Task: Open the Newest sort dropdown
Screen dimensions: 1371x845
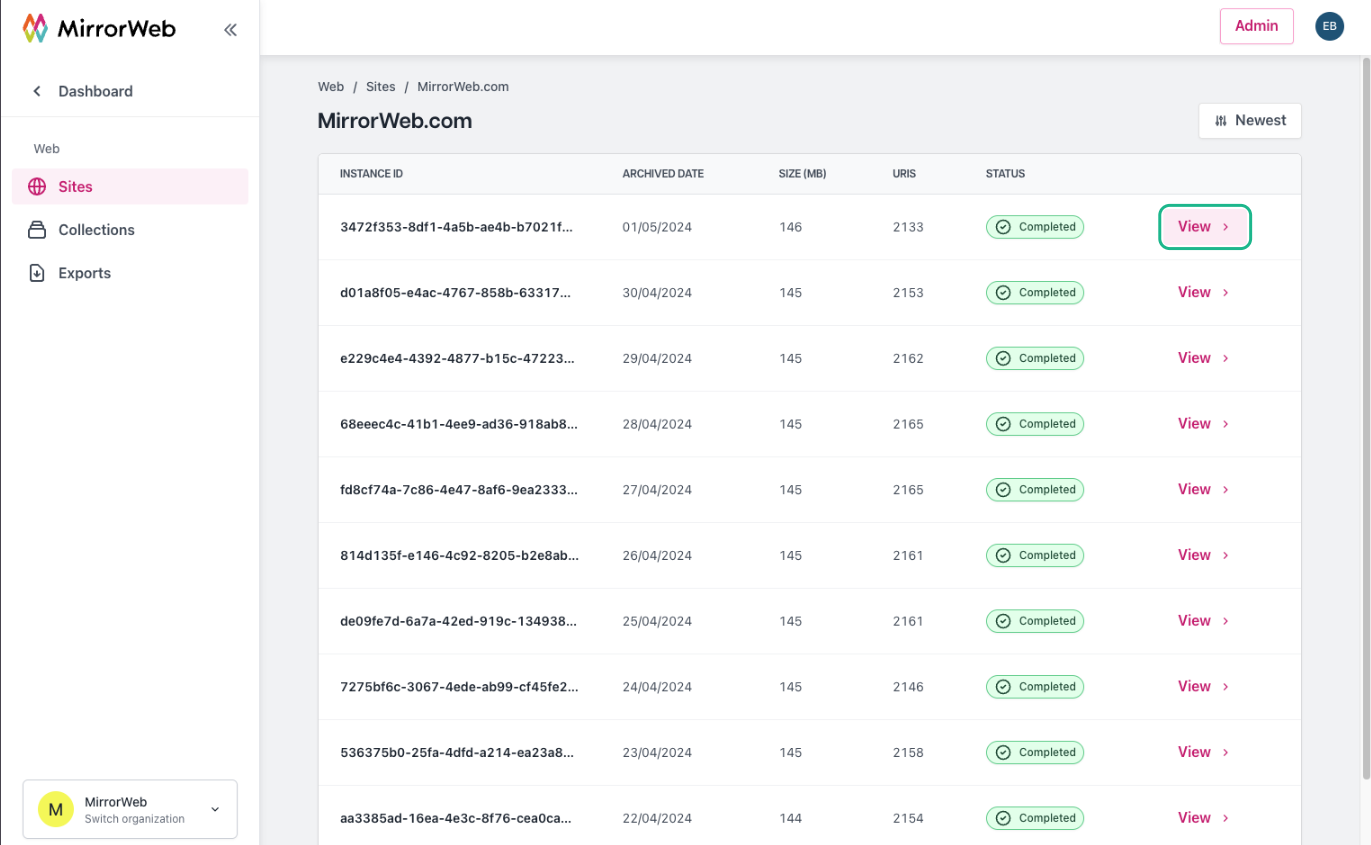Action: (1250, 120)
